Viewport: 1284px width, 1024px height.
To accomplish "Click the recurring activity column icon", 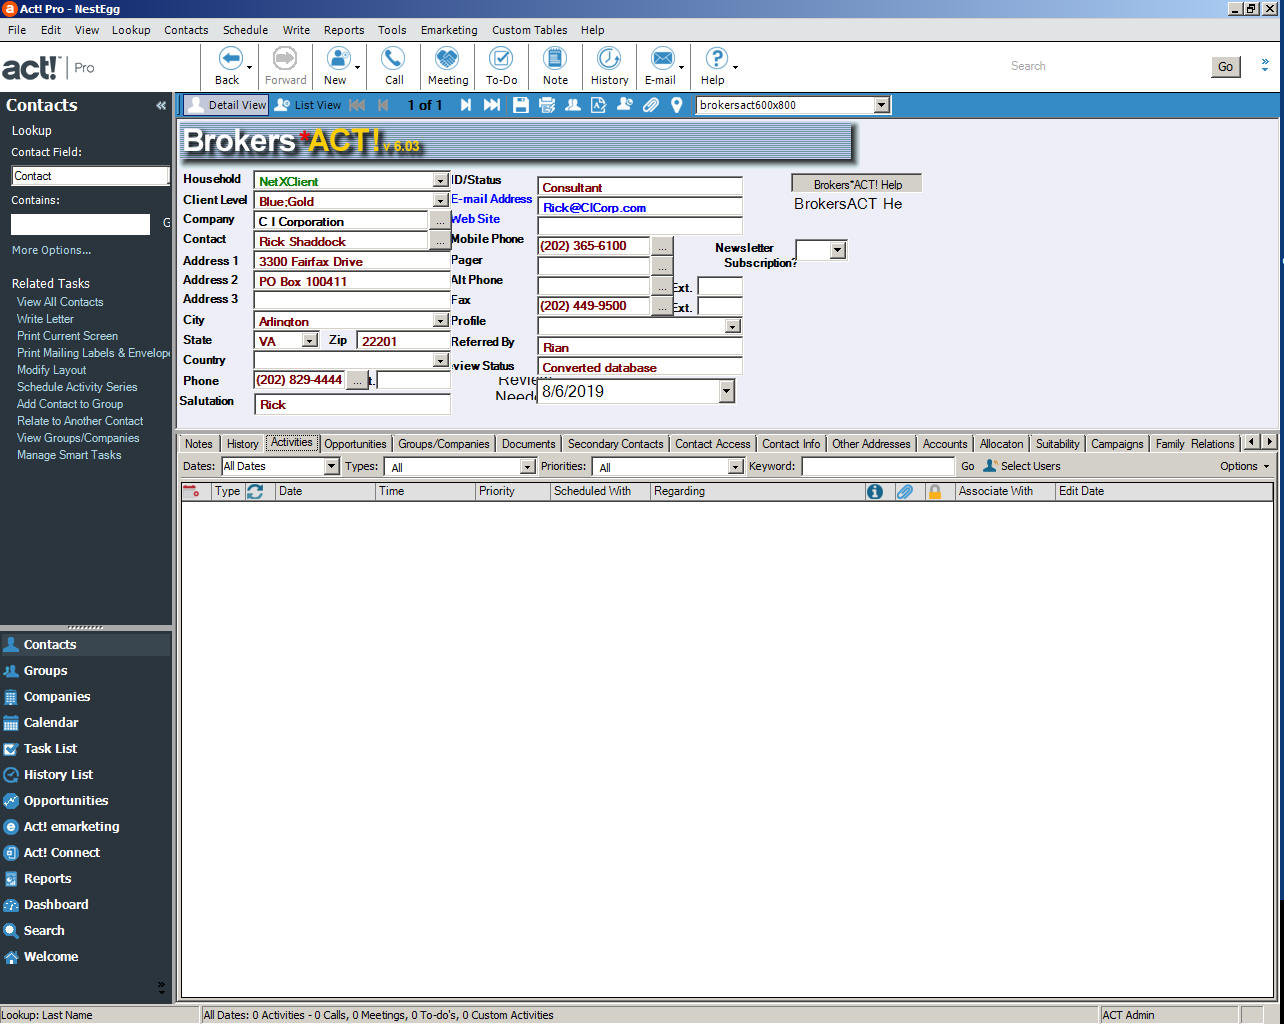I will tap(255, 491).
